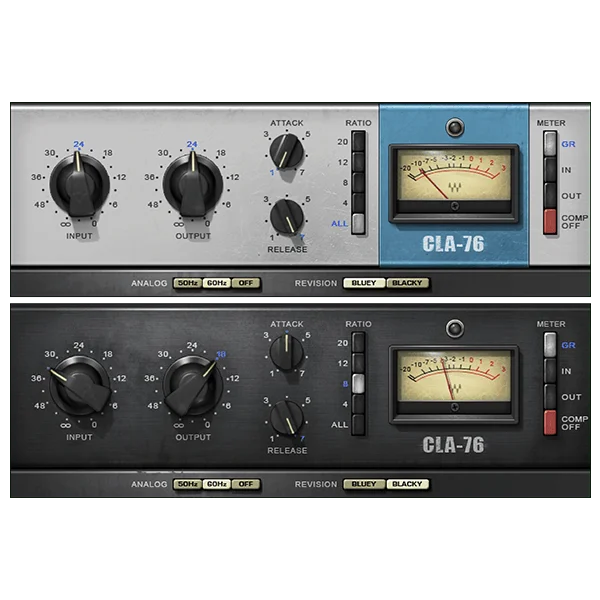Viewport: 600px width, 600px height.
Task: Click the Attack knob on Blacky unit
Action: coord(287,352)
